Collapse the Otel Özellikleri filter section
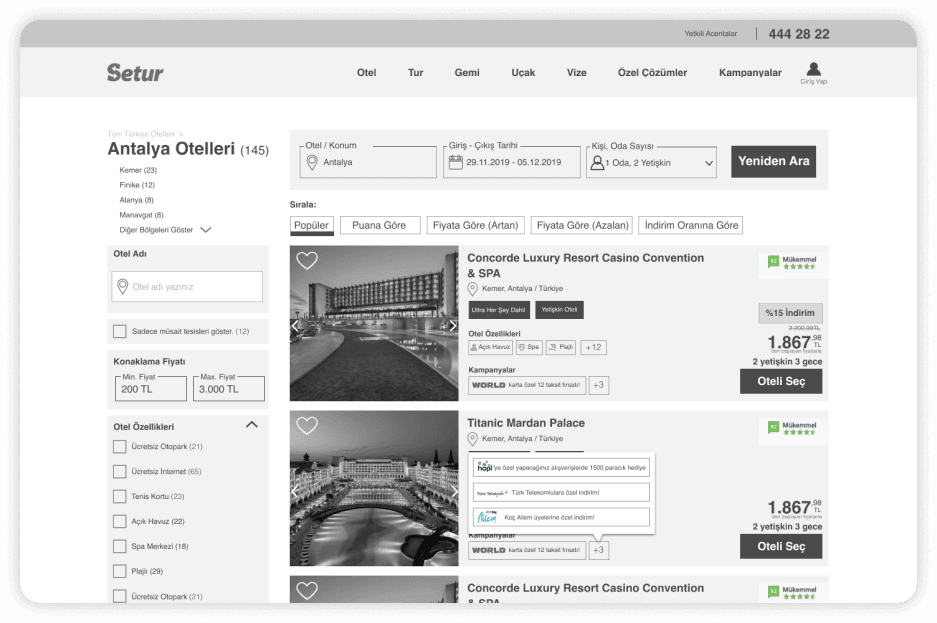Viewport: 937px width, 623px height. click(252, 425)
